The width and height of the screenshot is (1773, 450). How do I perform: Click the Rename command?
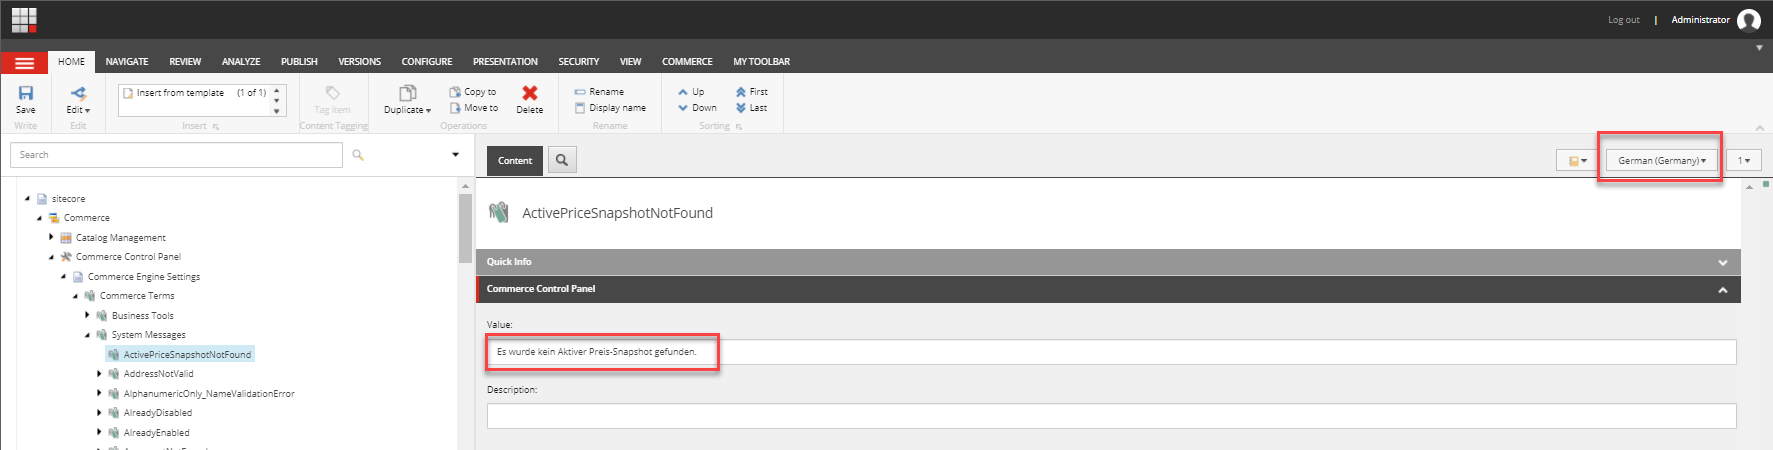click(599, 91)
